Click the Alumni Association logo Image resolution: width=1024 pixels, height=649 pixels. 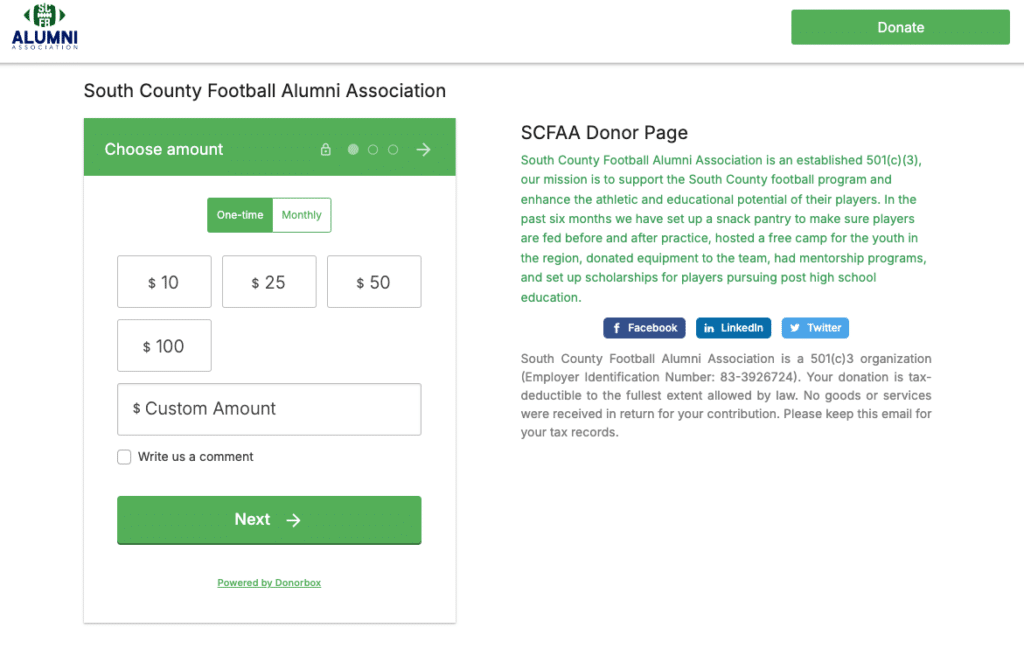pos(44,27)
